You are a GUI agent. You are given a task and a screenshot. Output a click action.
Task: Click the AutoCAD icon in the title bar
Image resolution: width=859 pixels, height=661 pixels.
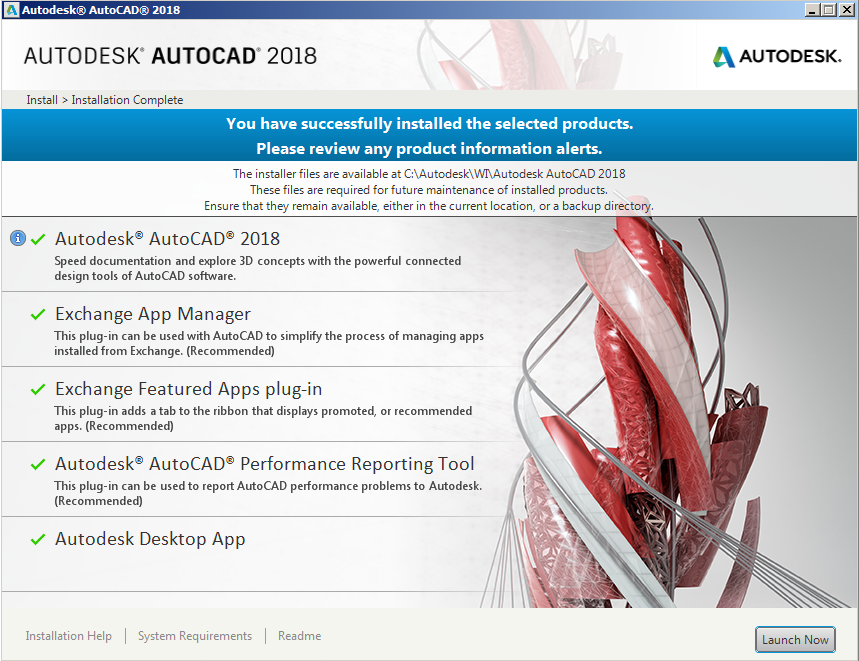(11, 10)
